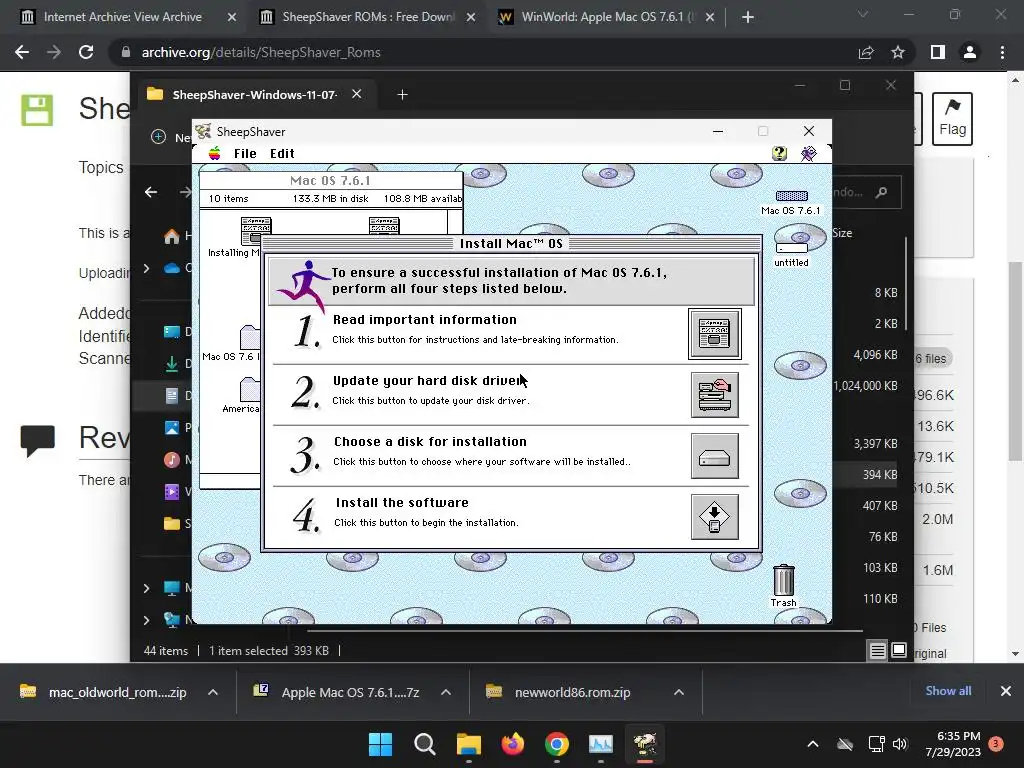The height and width of the screenshot is (768, 1024).
Task: Toggle Chrome side panel
Action: point(938,52)
